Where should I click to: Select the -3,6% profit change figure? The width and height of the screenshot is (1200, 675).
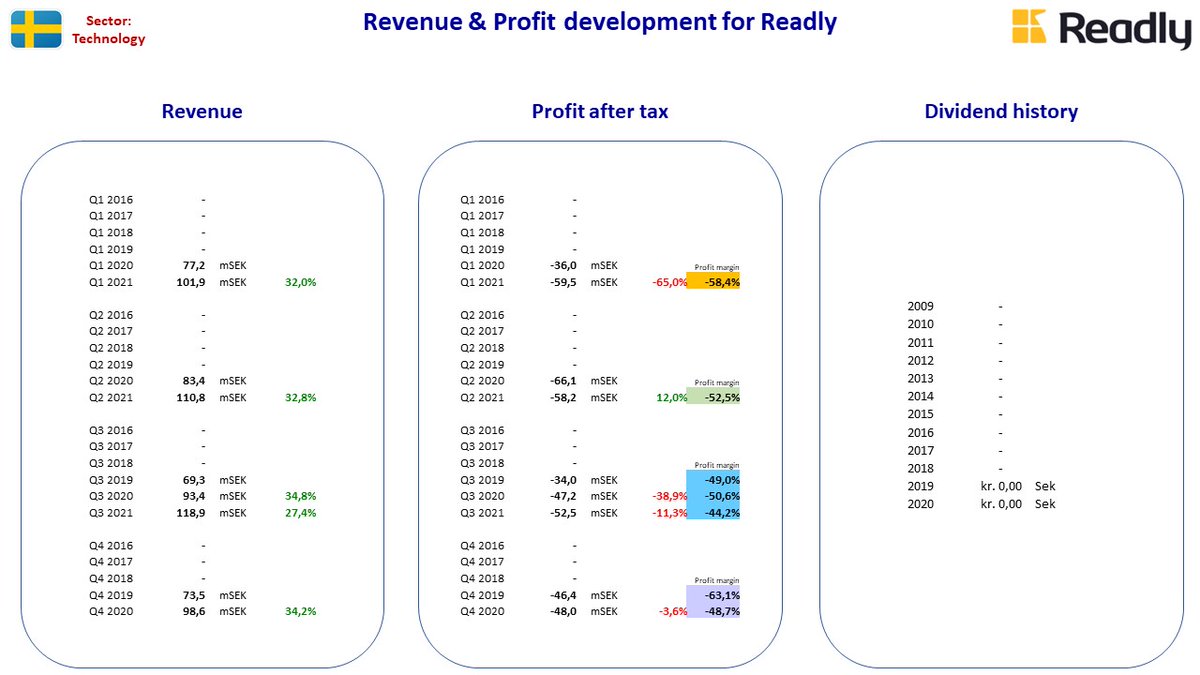point(672,612)
